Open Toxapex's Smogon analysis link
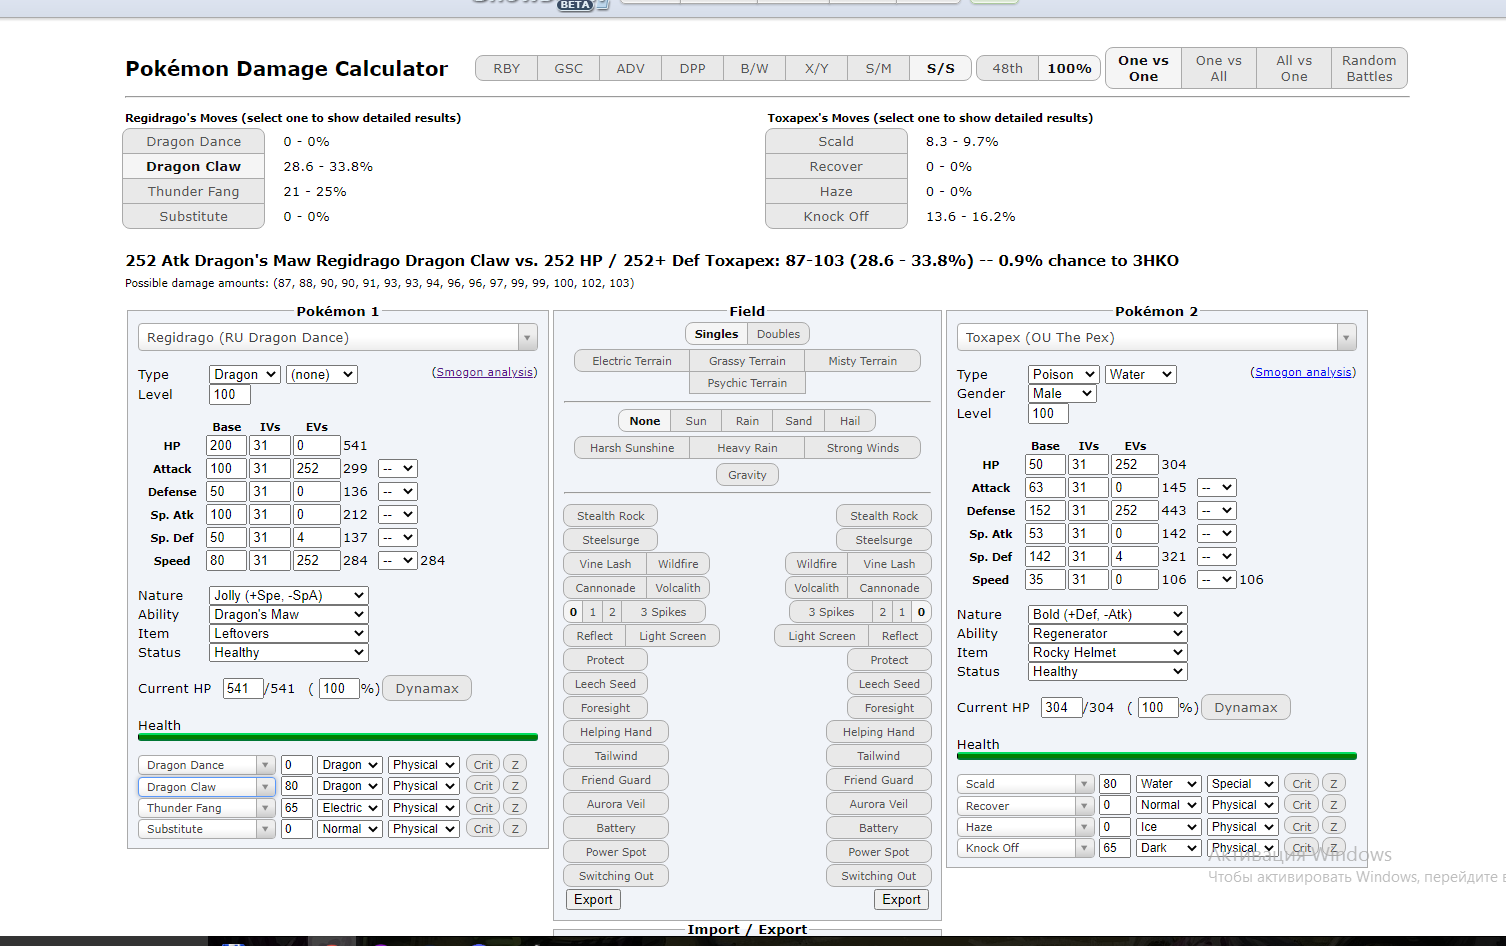 [x=1303, y=372]
